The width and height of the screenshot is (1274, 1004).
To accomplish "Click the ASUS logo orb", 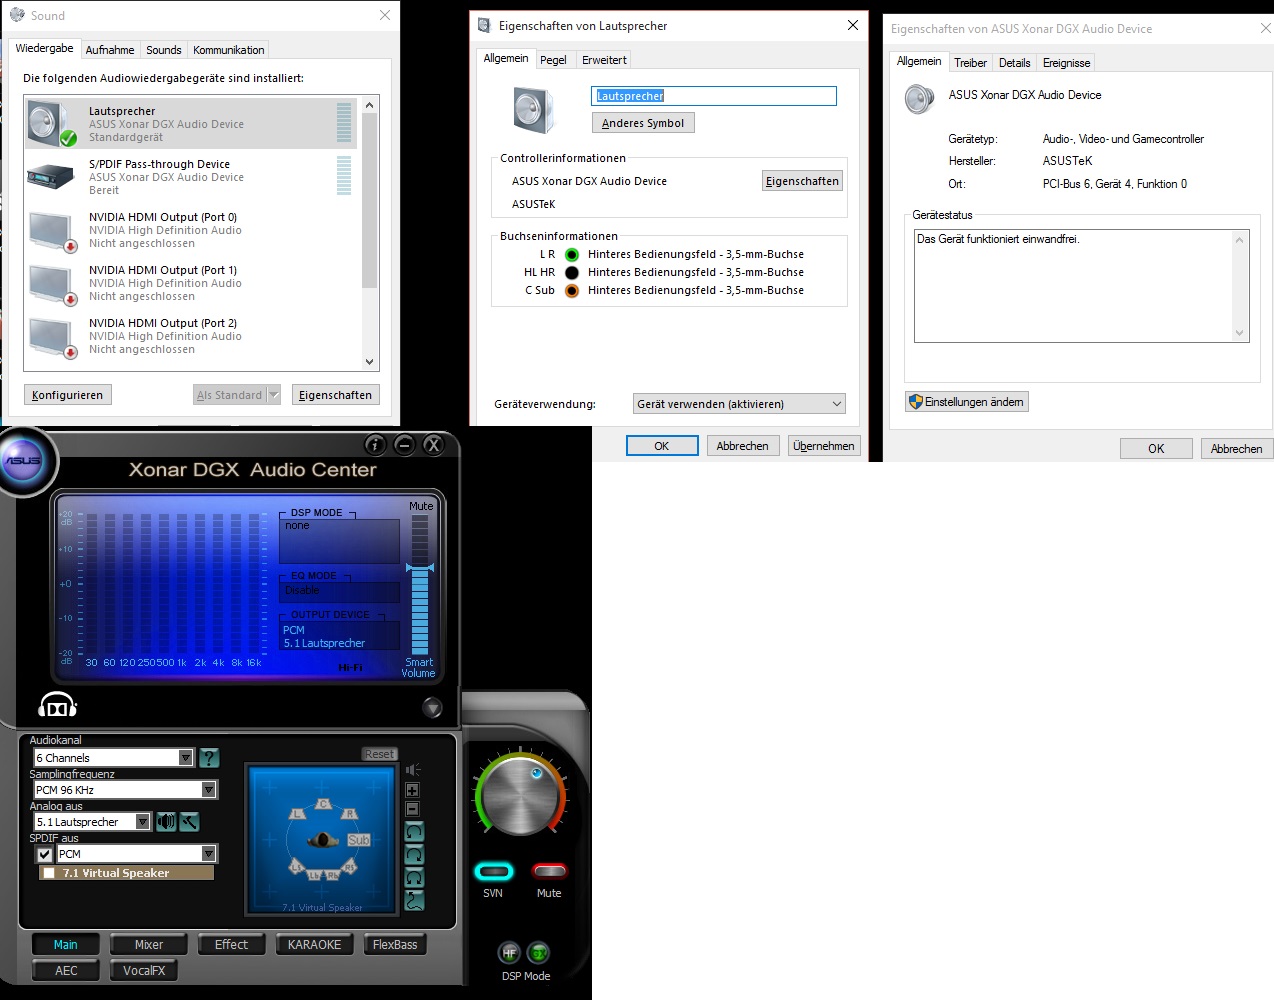I will click(24, 461).
